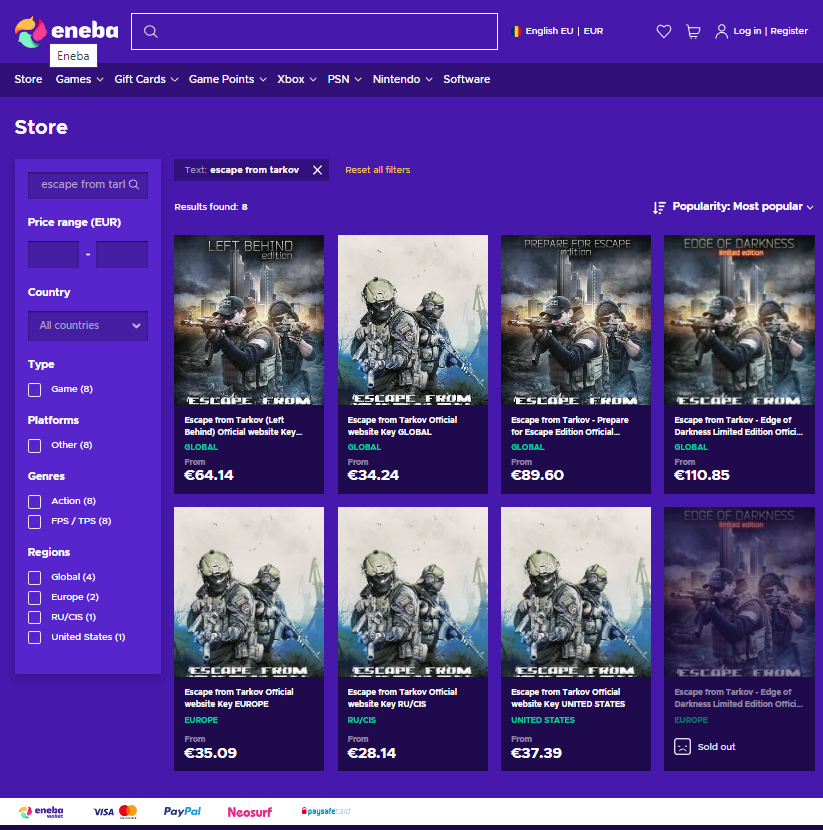Open the shopping cart icon
The height and width of the screenshot is (830, 823).
693,31
